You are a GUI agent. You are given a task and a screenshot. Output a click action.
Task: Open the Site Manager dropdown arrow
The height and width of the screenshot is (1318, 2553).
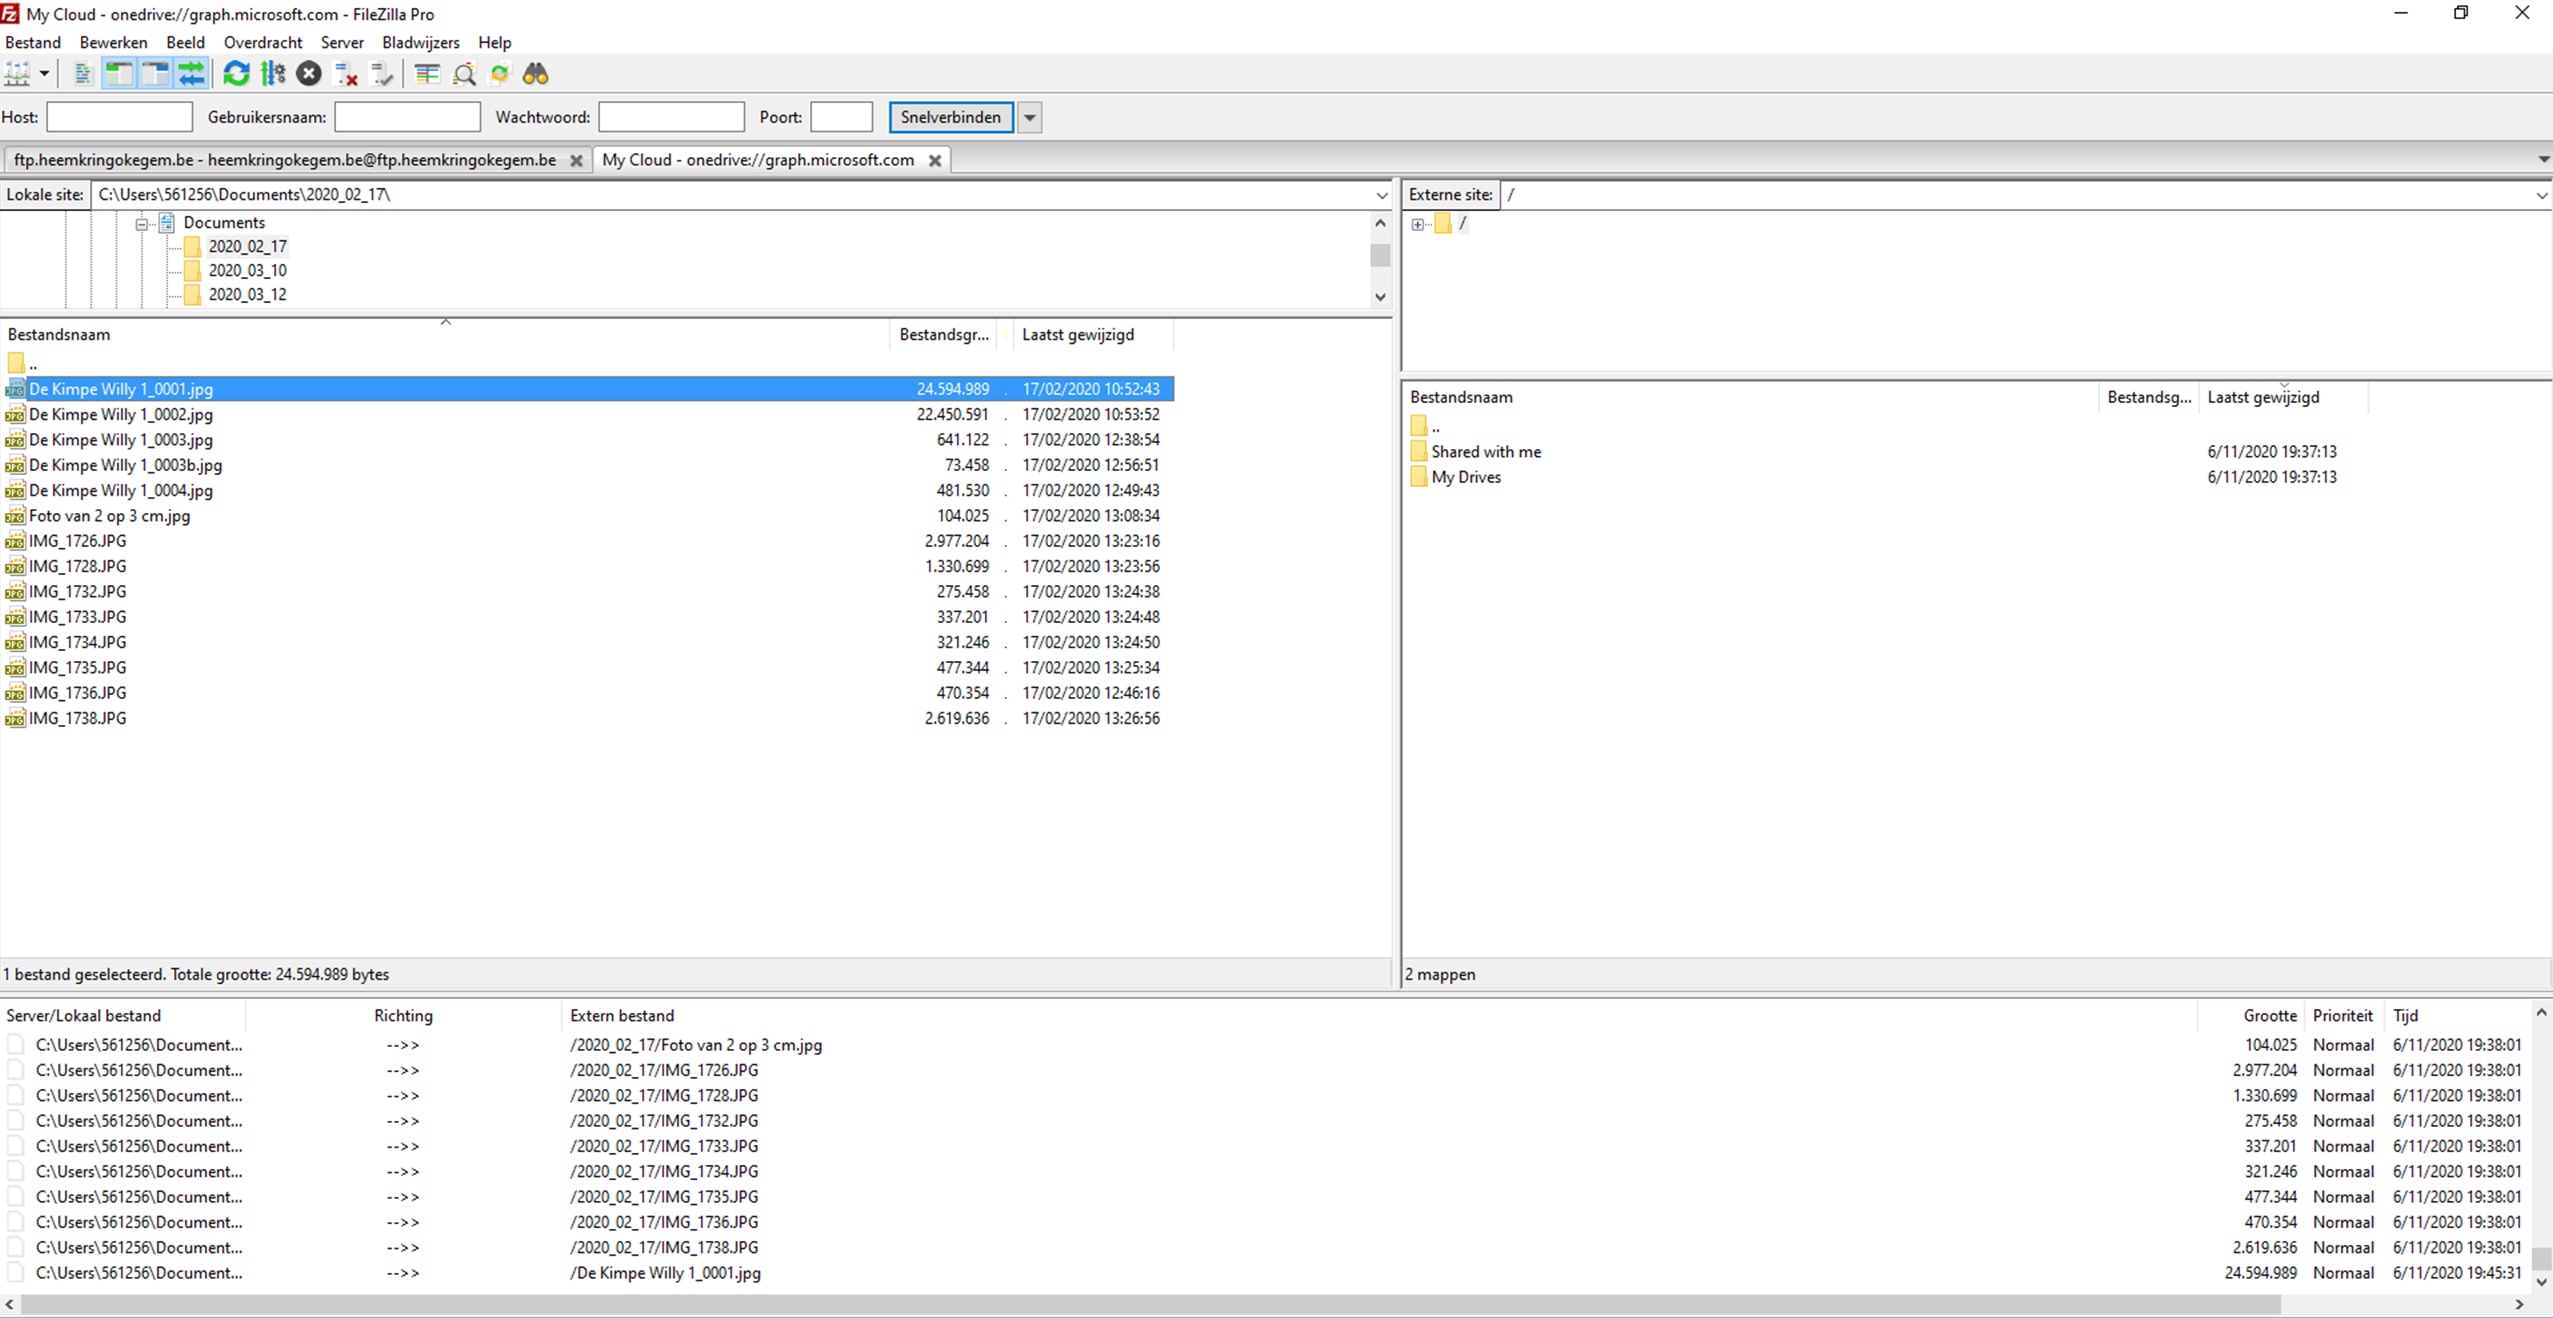[44, 74]
